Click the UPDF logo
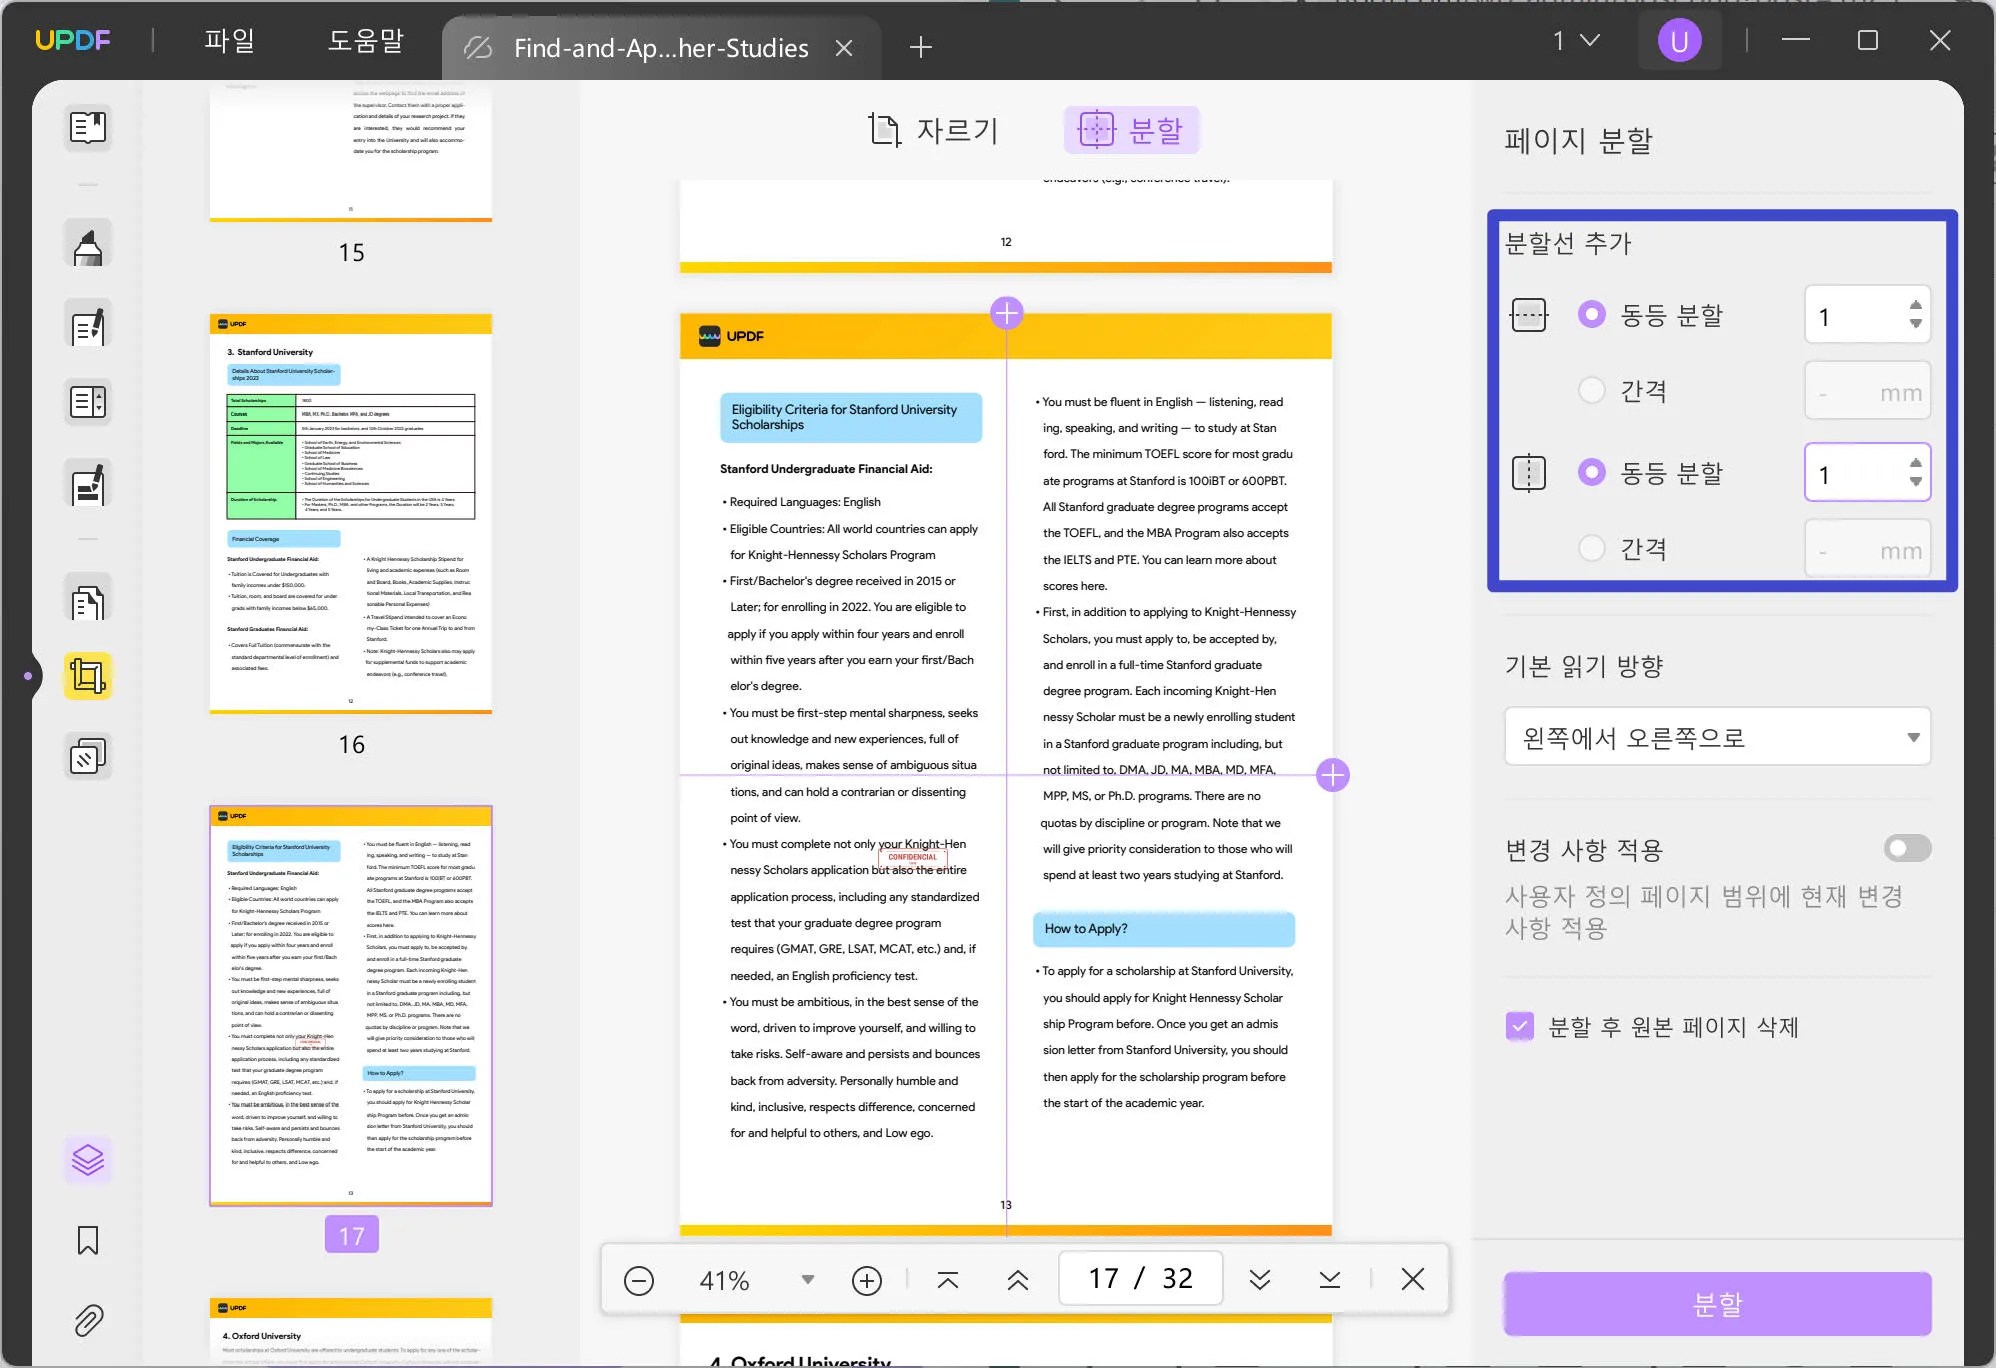This screenshot has width=1996, height=1368. click(72, 41)
